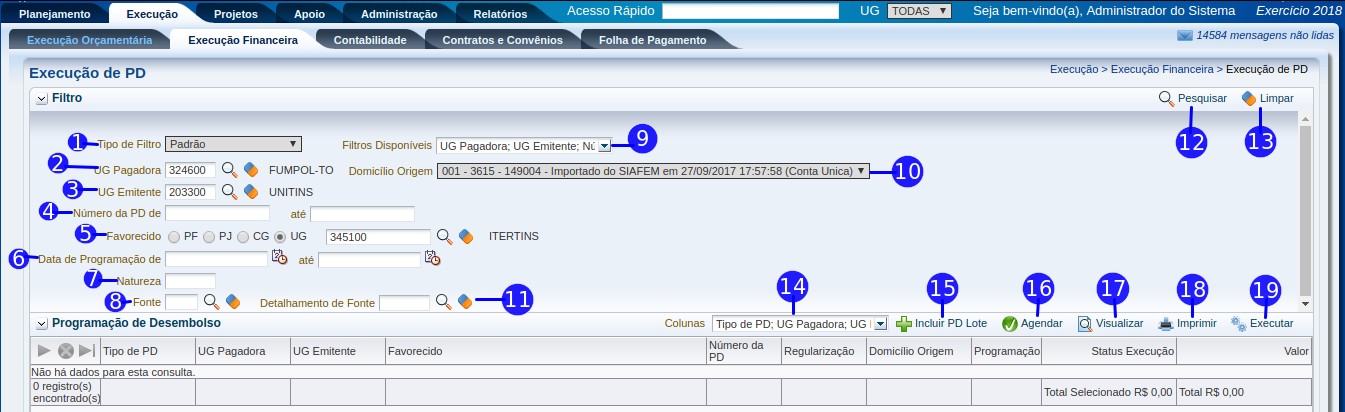Click the Pesquisar button
The height and width of the screenshot is (412, 1345).
point(1192,99)
